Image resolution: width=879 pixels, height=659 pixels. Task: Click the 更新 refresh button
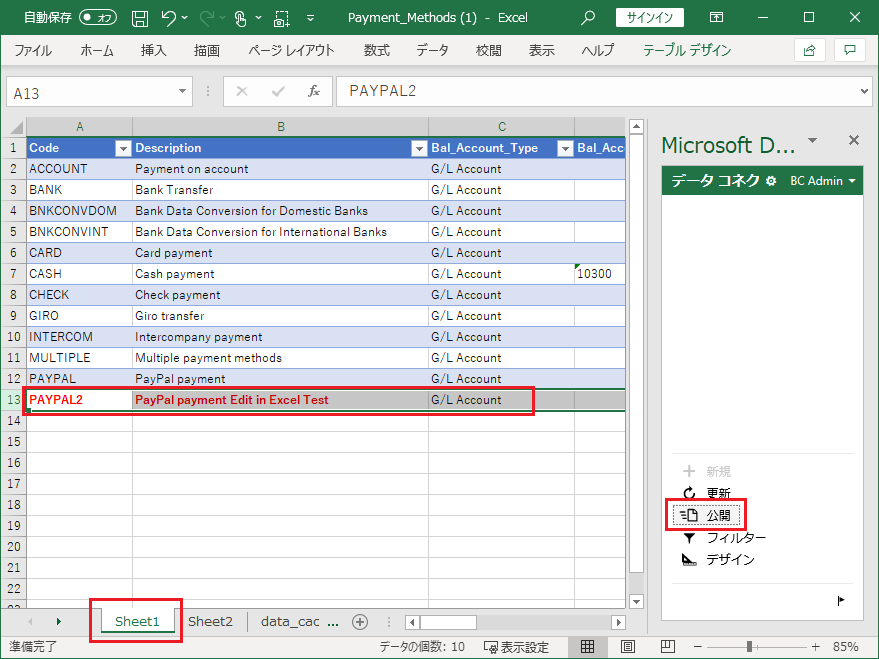click(x=706, y=493)
